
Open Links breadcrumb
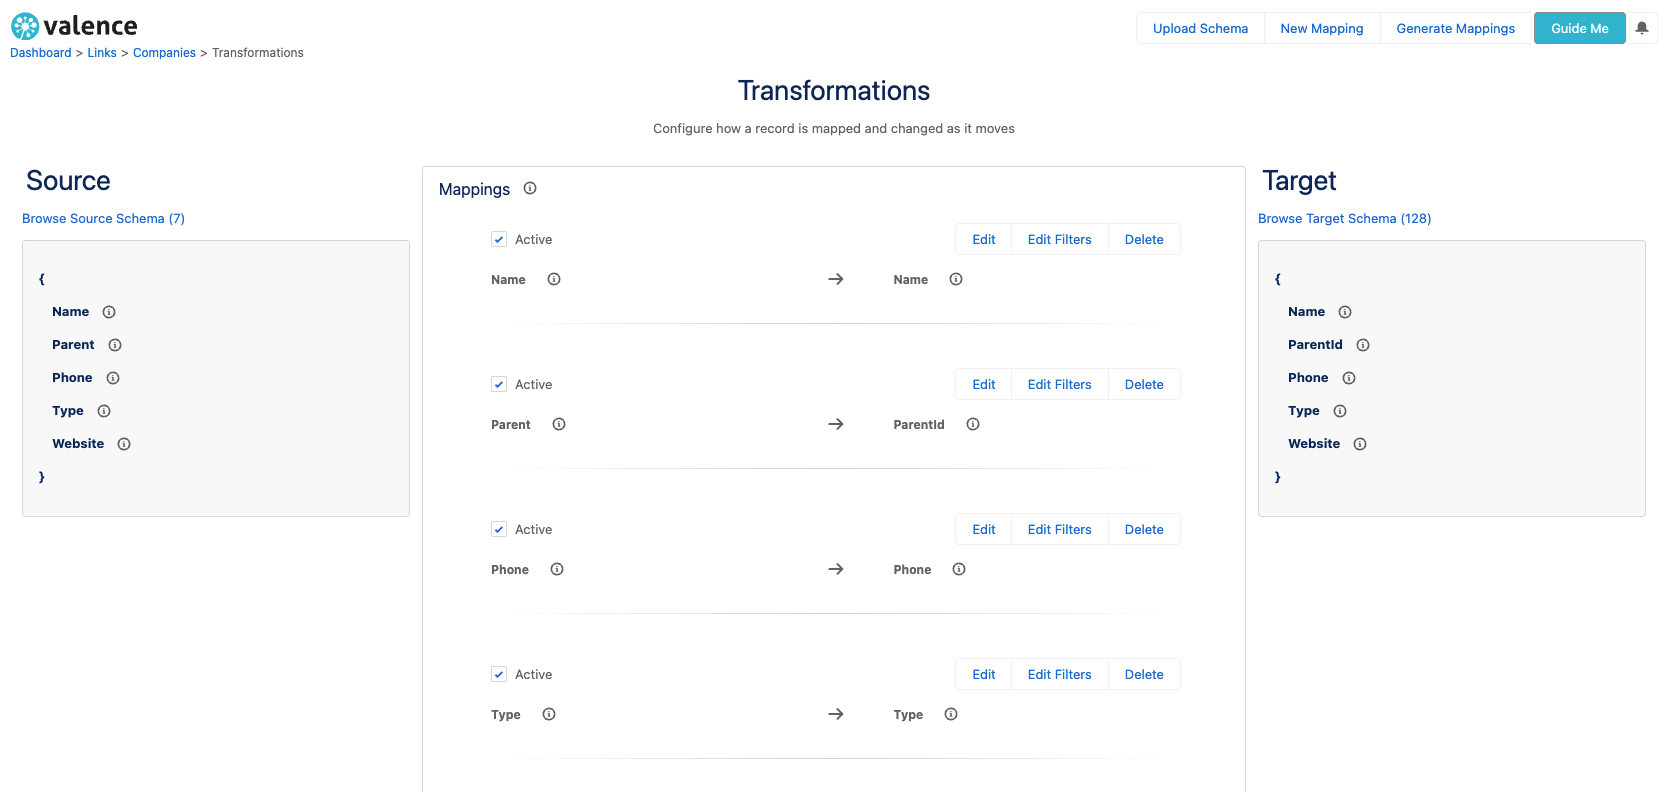[102, 53]
